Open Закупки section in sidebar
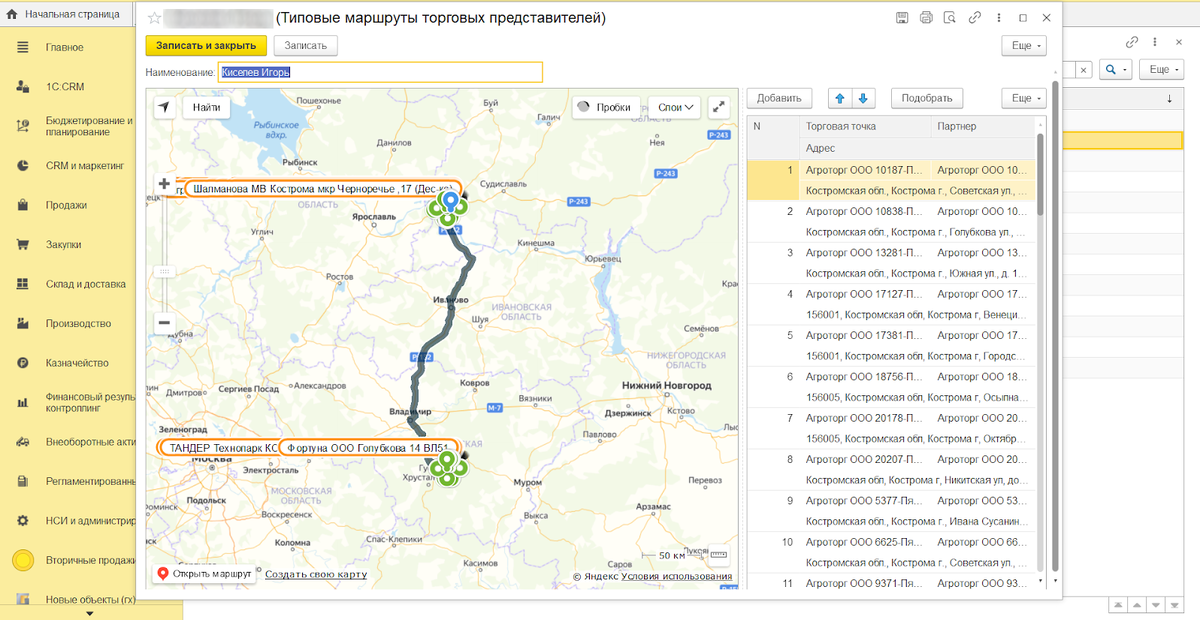 (63, 244)
